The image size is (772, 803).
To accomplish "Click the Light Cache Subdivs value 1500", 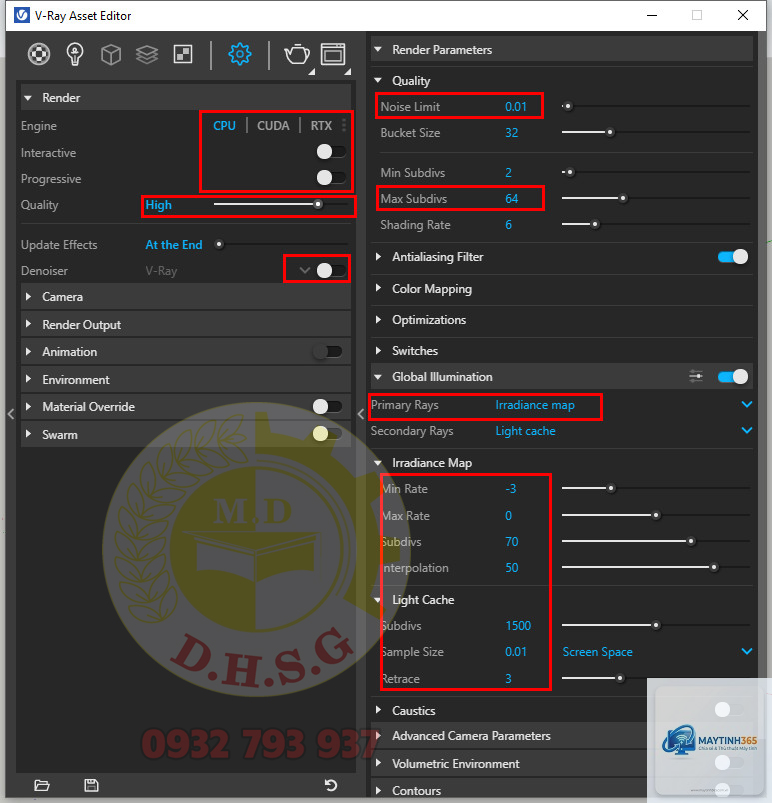I will point(518,626).
